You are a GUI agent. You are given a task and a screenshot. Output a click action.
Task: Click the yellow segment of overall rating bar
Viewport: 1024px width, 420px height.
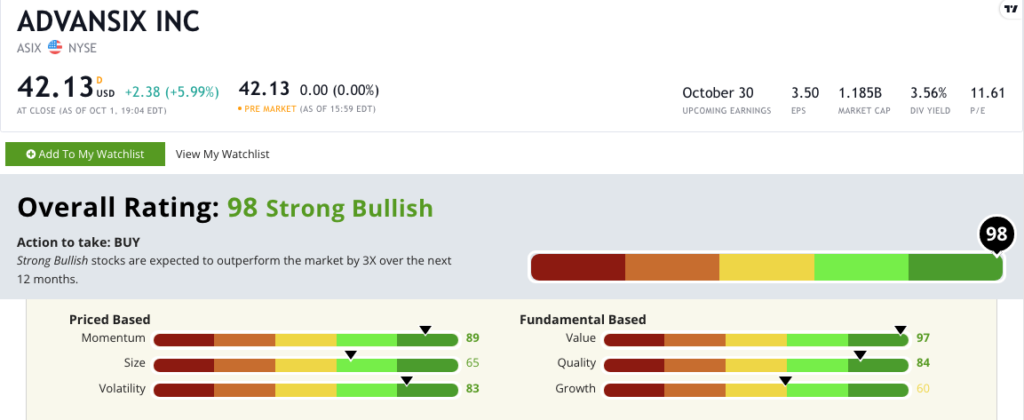766,267
